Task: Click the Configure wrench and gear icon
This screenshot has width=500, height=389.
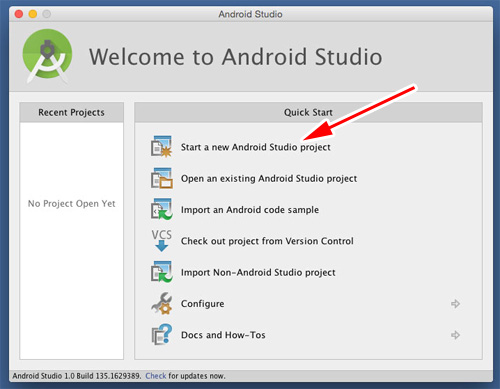Action: (162, 303)
